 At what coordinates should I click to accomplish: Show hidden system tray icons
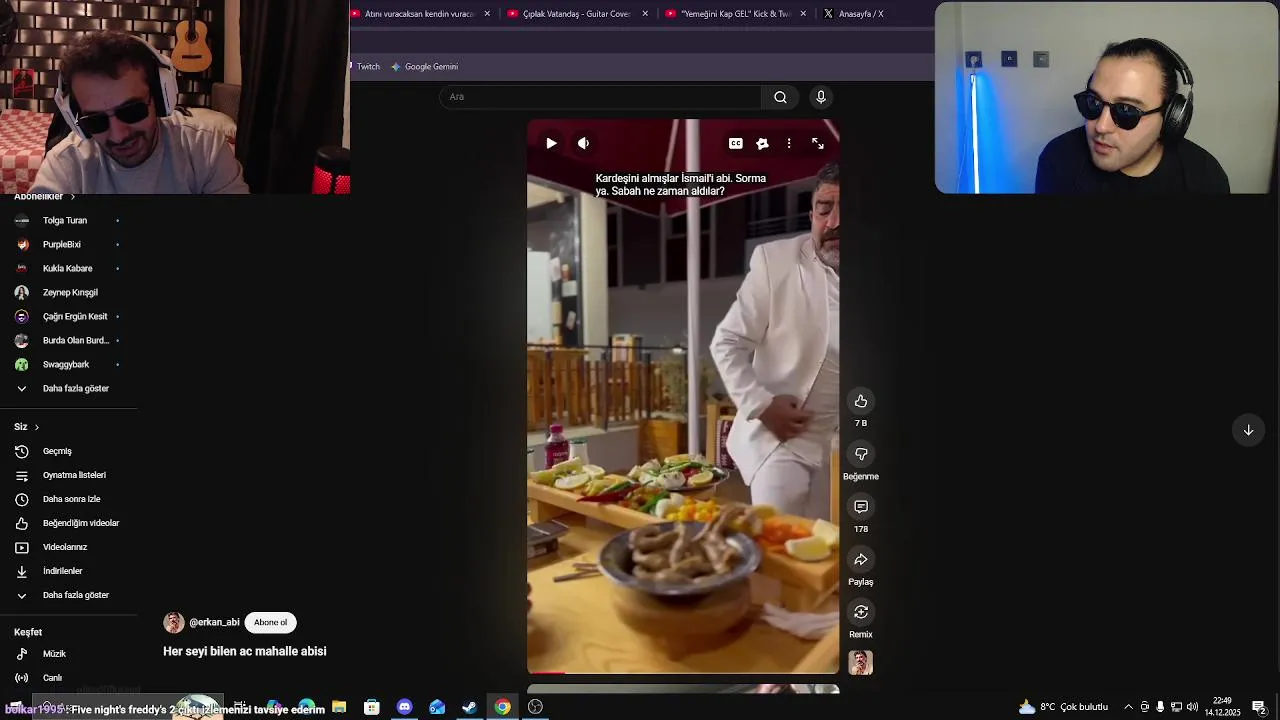(x=1128, y=707)
